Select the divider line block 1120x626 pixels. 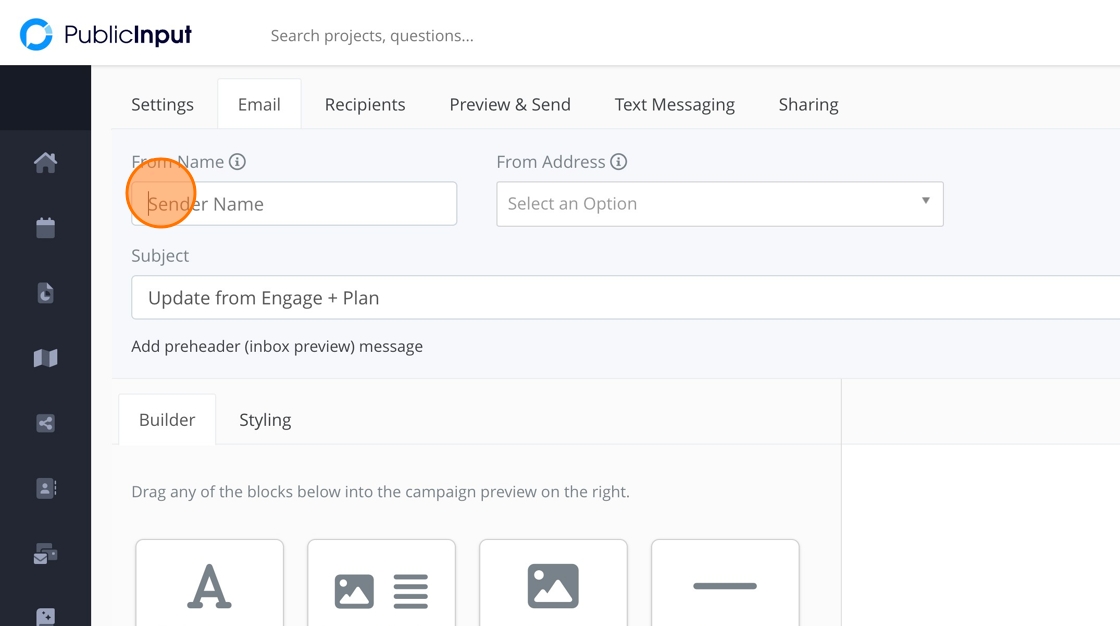click(725, 586)
